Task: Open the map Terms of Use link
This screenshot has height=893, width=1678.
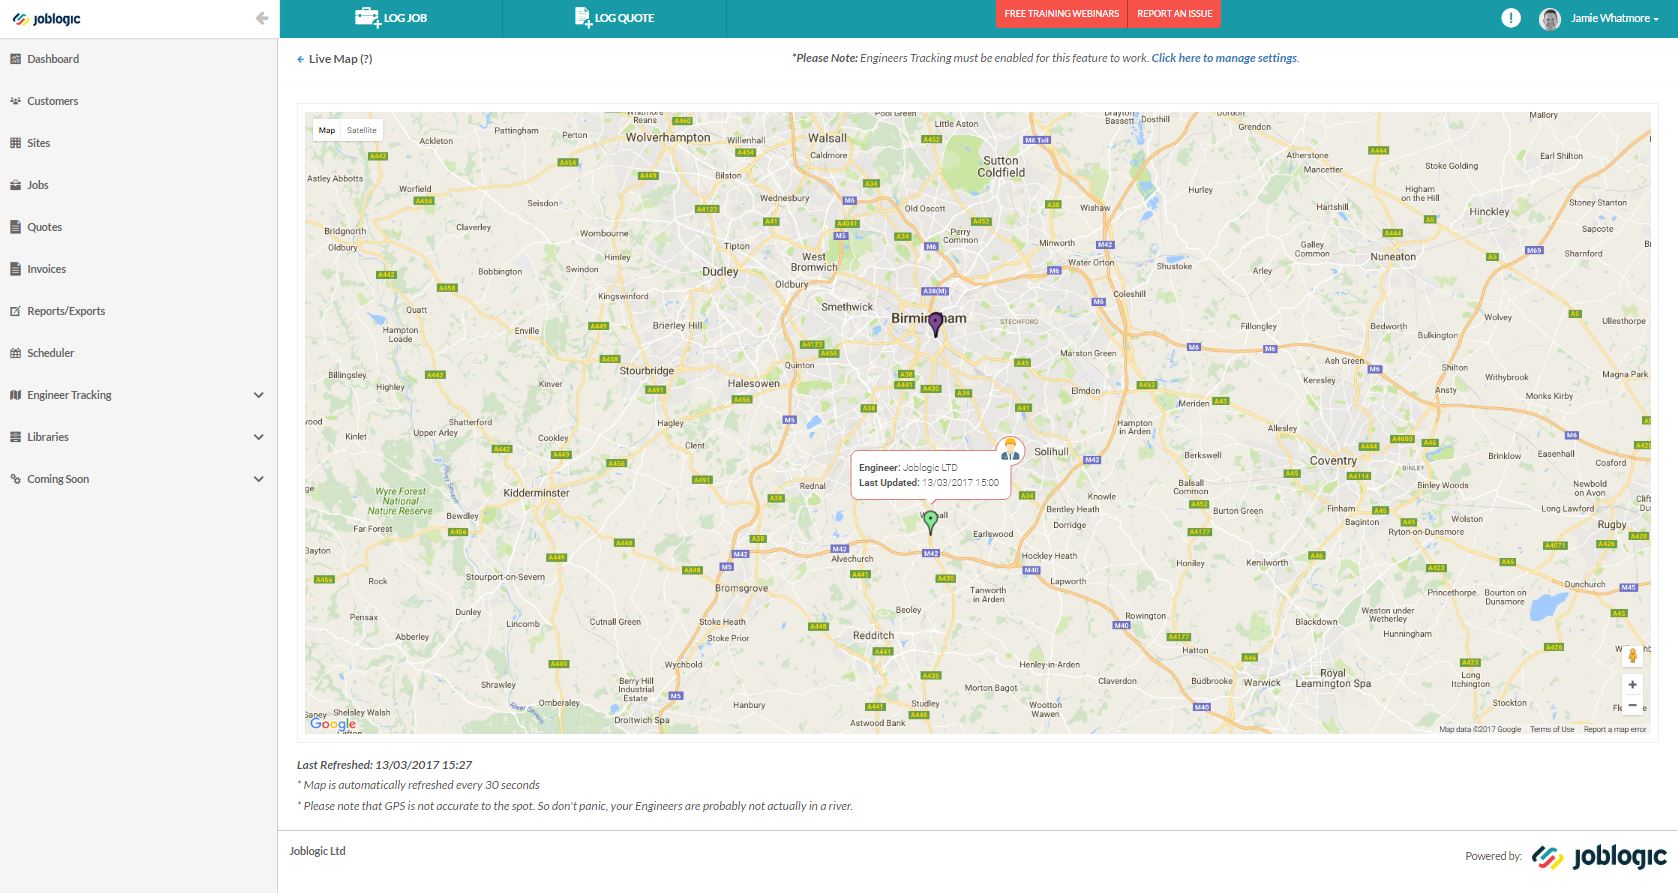Action: (1552, 729)
